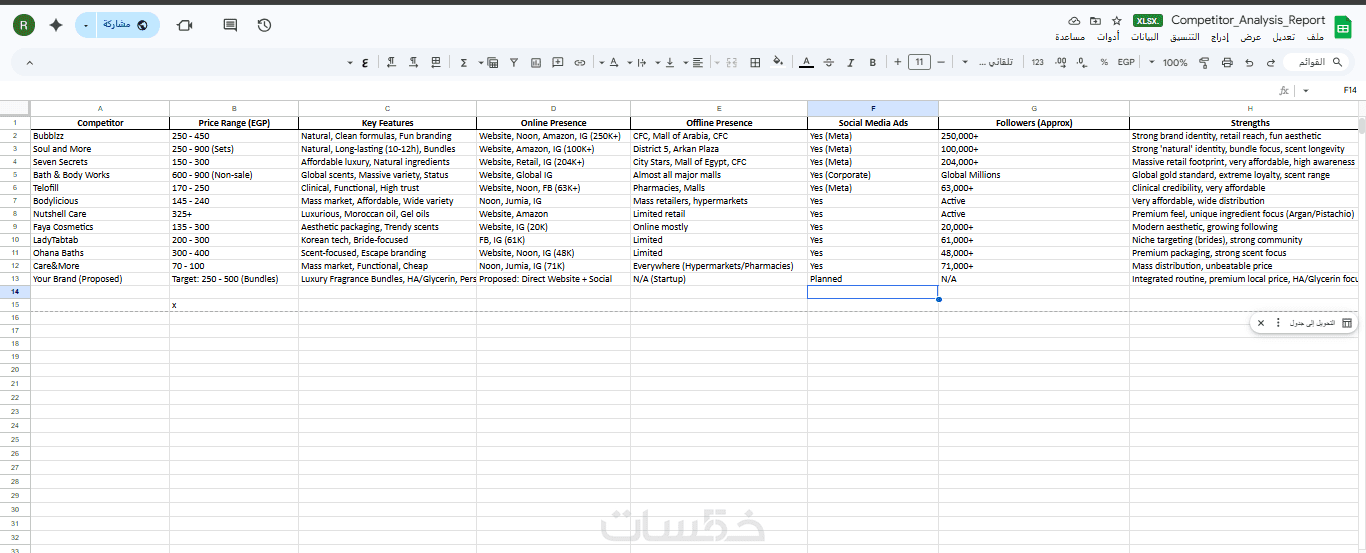Open the comments panel icon
The height and width of the screenshot is (553, 1366).
(230, 25)
